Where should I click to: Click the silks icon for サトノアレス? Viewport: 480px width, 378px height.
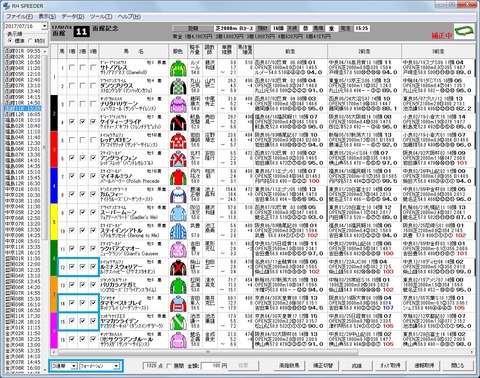(x=178, y=68)
